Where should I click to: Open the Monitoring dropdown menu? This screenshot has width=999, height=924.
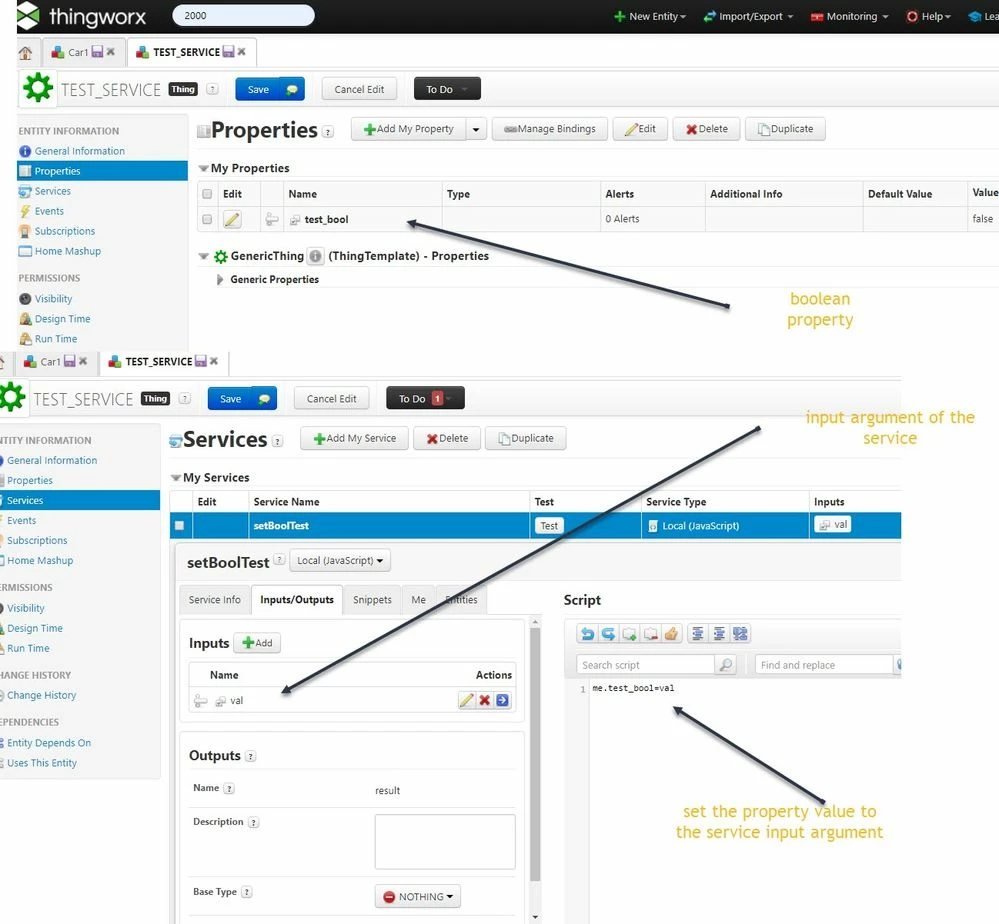point(849,17)
